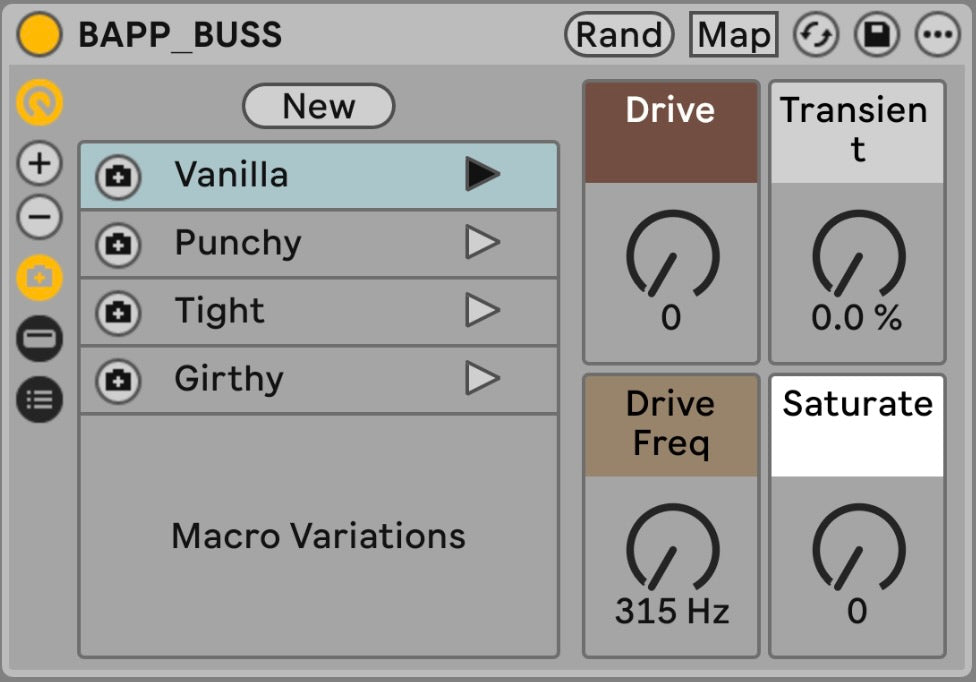Click the hot-swap preset icon
Viewport: 976px width, 682px height.
click(x=815, y=35)
